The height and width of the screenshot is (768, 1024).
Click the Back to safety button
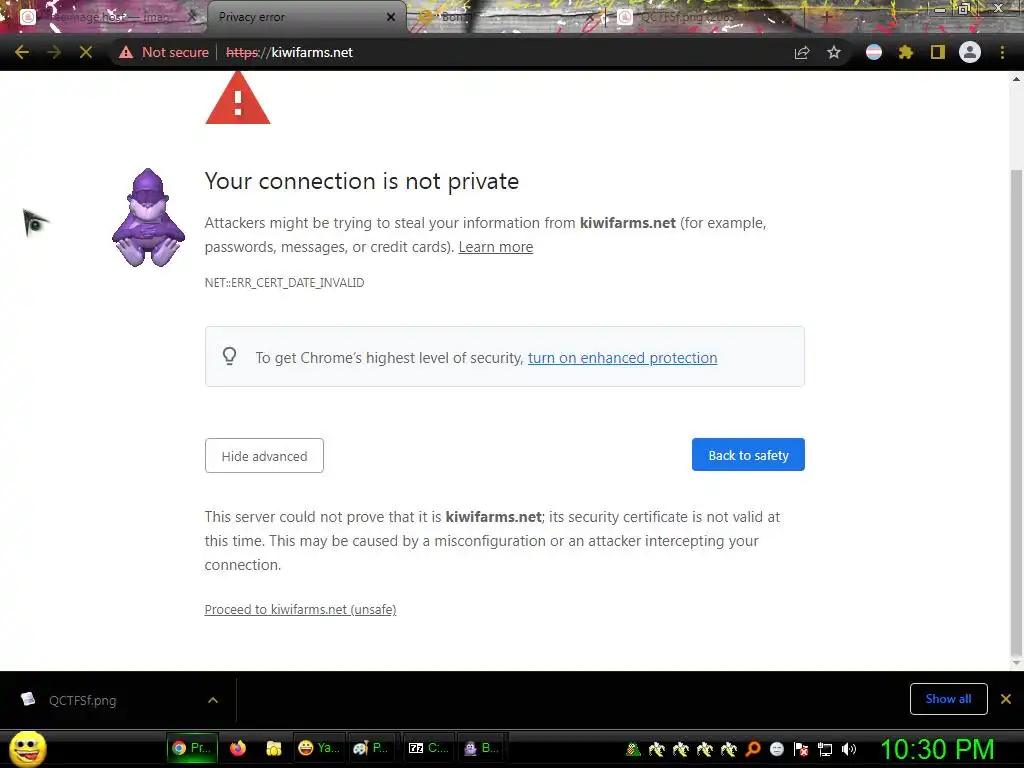coord(748,455)
